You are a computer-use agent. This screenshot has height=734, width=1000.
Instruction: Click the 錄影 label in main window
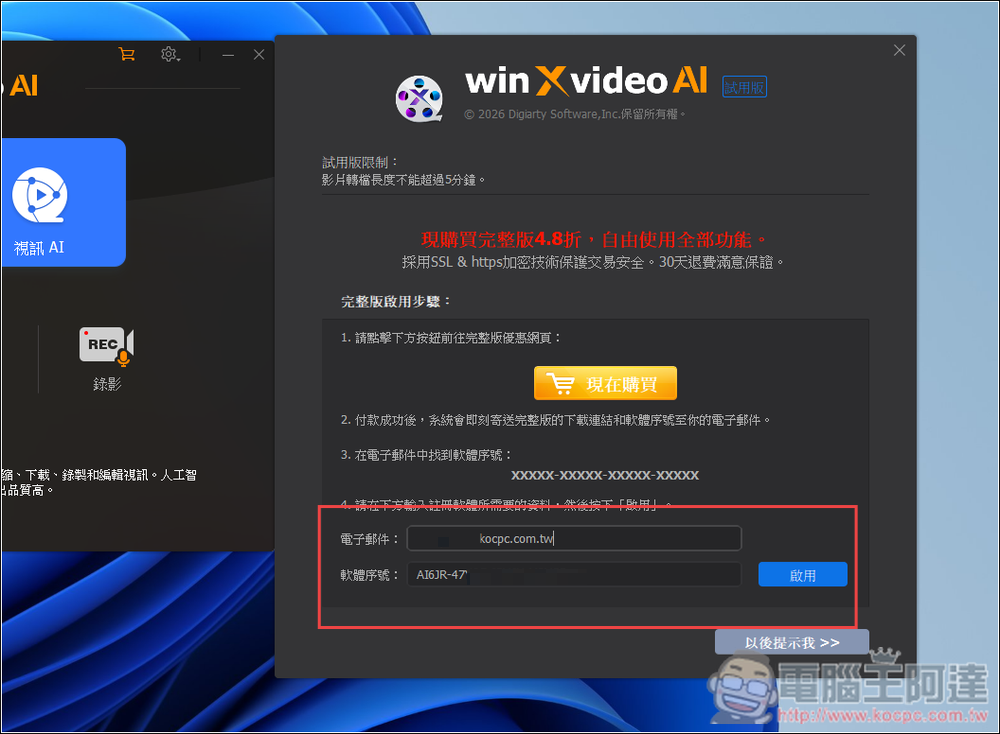[107, 384]
